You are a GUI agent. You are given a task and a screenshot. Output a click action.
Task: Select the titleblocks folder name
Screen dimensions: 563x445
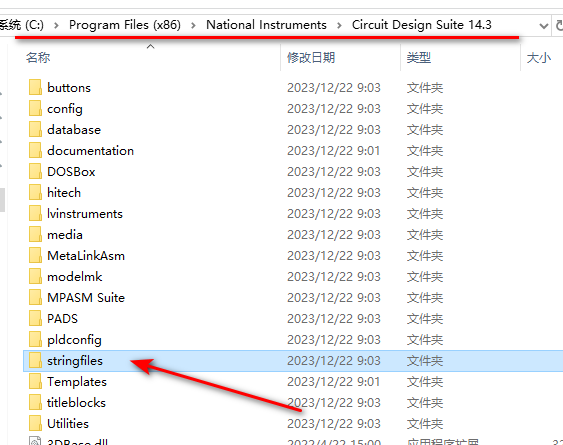tap(76, 403)
